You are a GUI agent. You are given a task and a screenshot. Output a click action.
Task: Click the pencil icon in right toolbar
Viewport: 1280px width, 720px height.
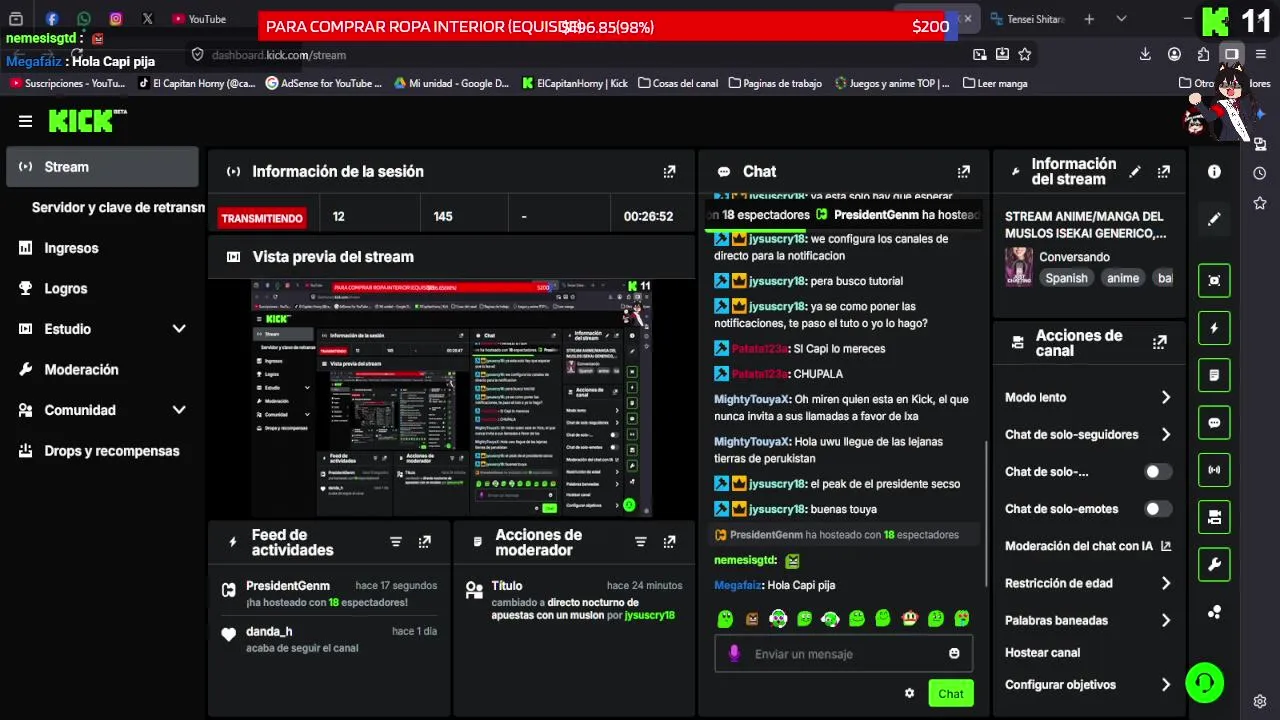point(1214,219)
